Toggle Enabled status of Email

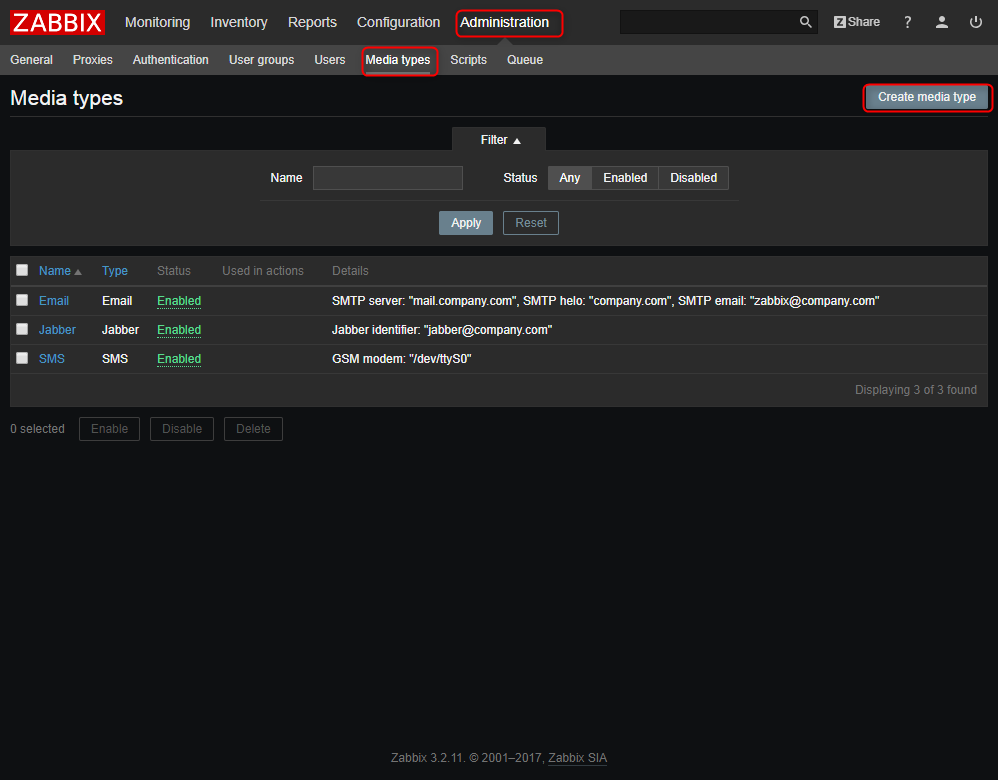tap(179, 301)
